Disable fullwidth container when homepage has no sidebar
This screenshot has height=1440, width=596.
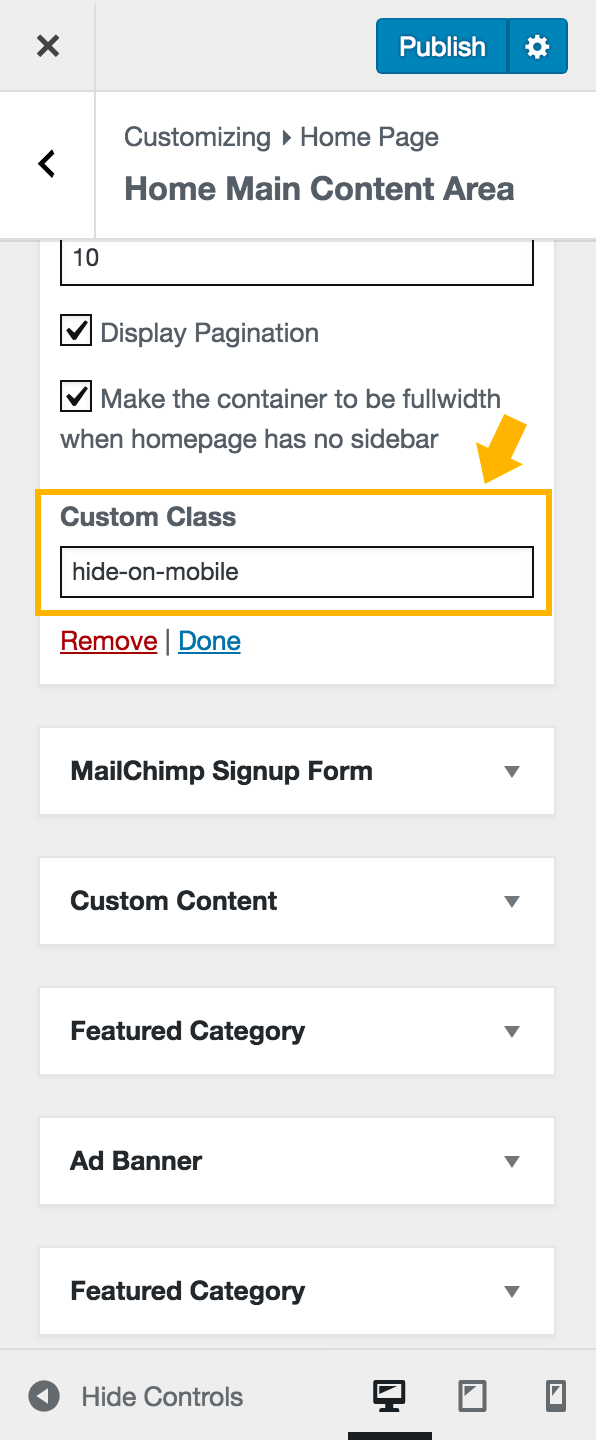click(x=75, y=396)
